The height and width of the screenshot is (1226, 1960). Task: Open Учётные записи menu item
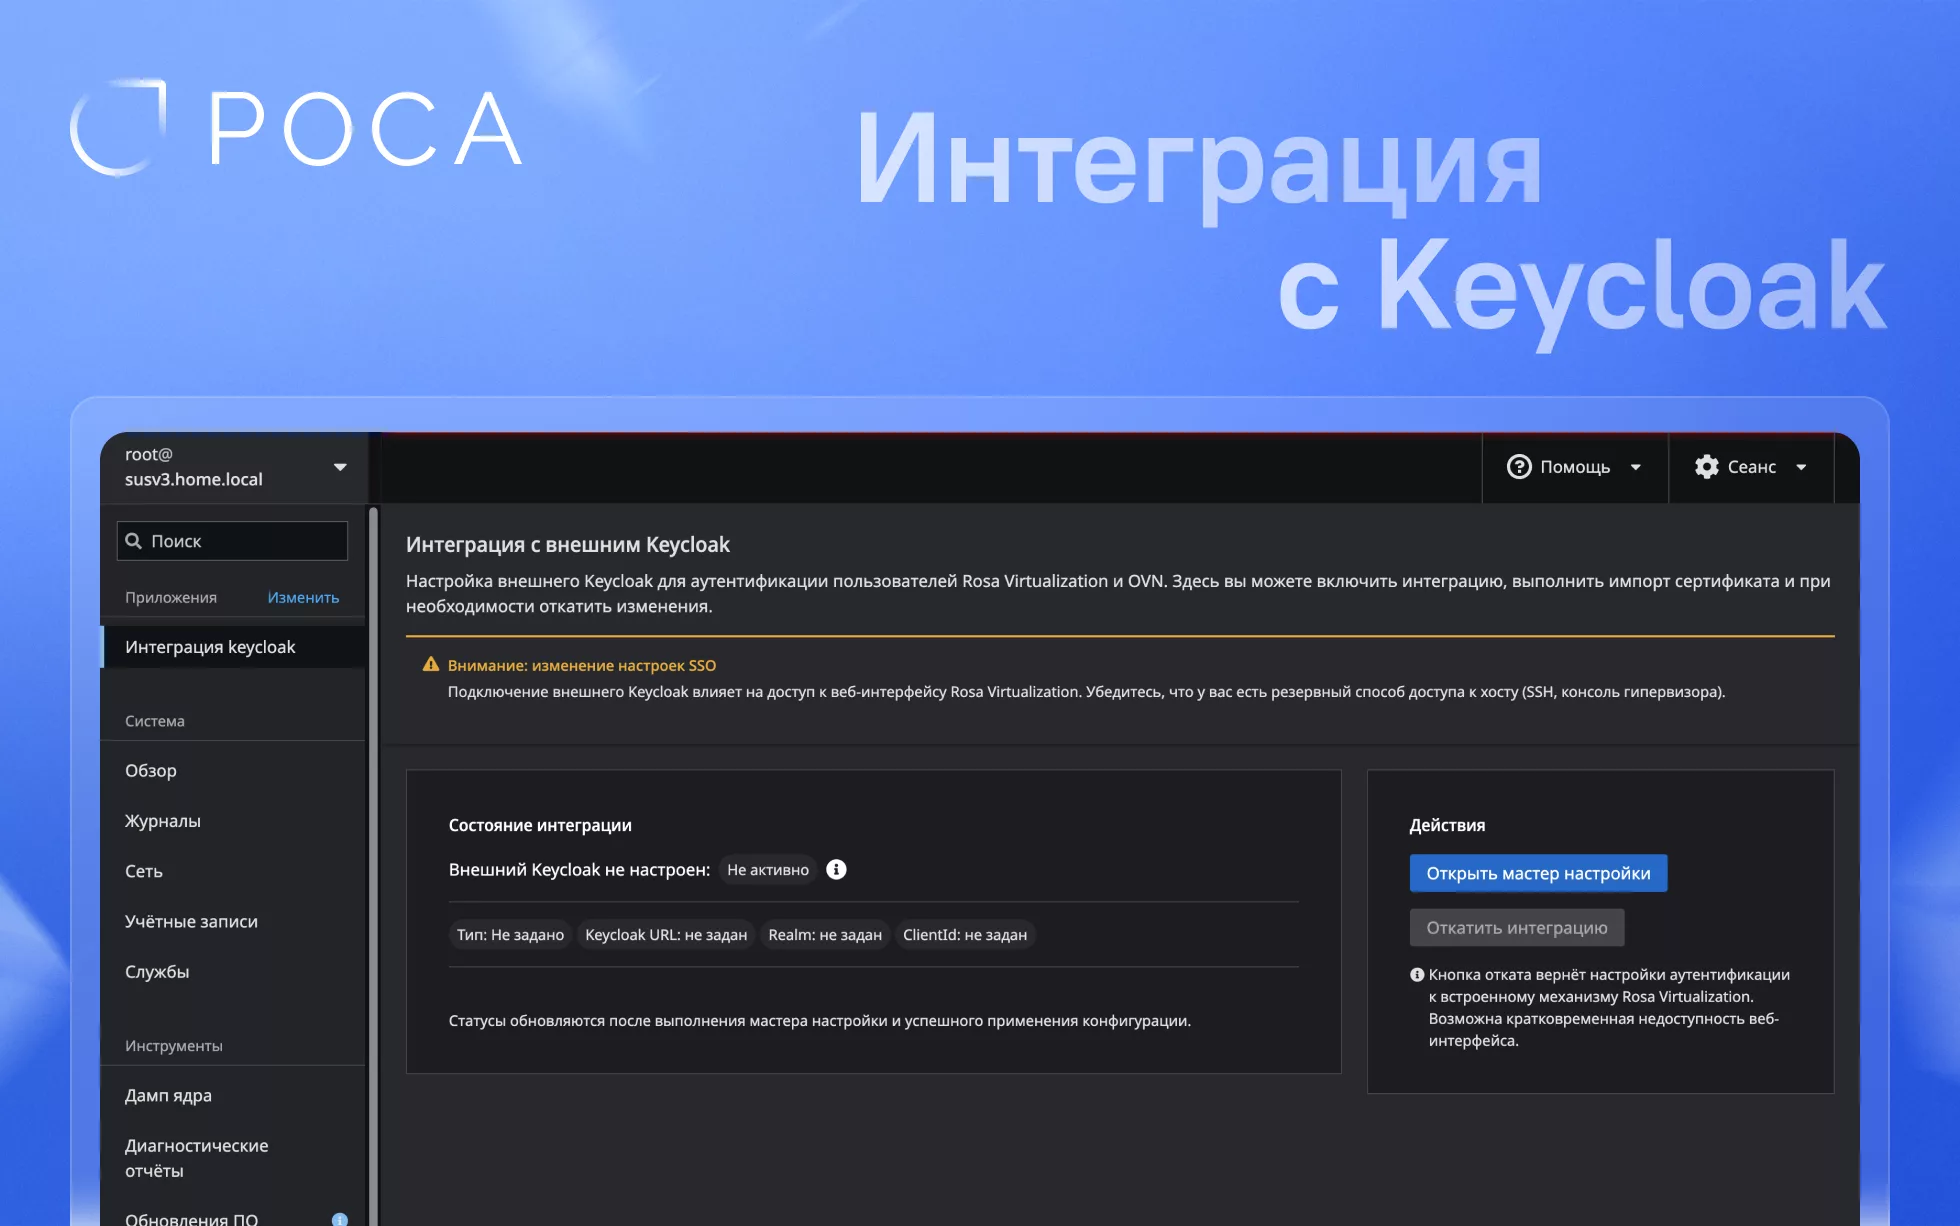tap(191, 921)
